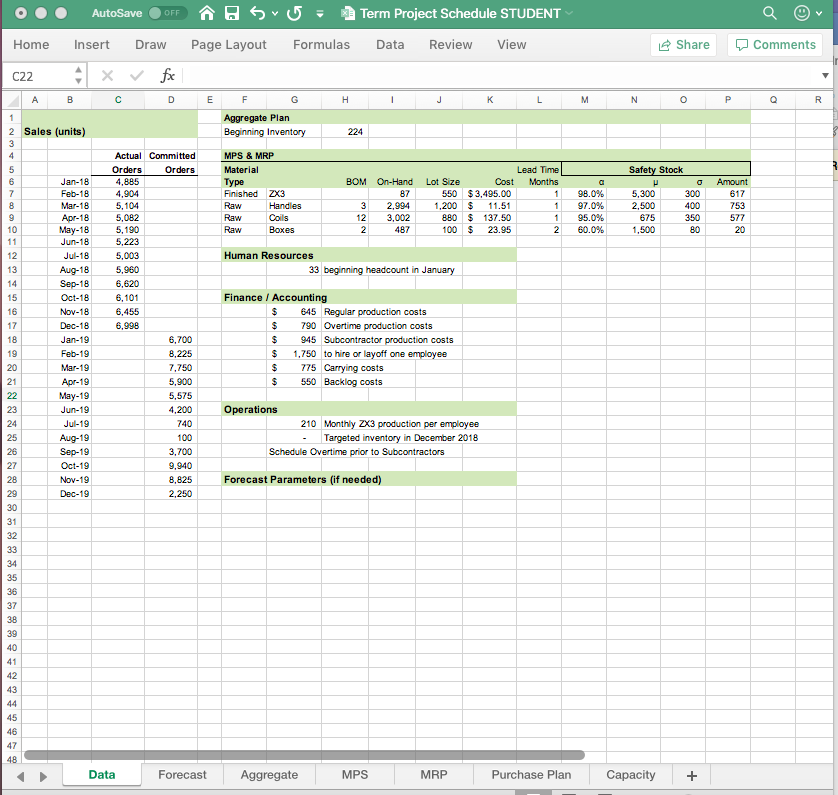Open the Forecast sheet tab
Screen dimensions: 838x795
pyautogui.click(x=182, y=774)
